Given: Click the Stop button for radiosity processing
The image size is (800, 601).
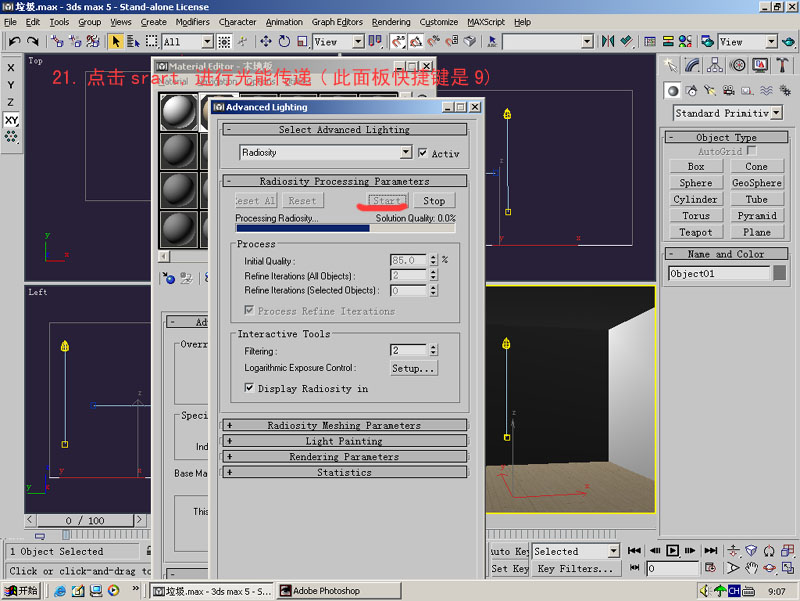Looking at the screenshot, I should coord(434,201).
